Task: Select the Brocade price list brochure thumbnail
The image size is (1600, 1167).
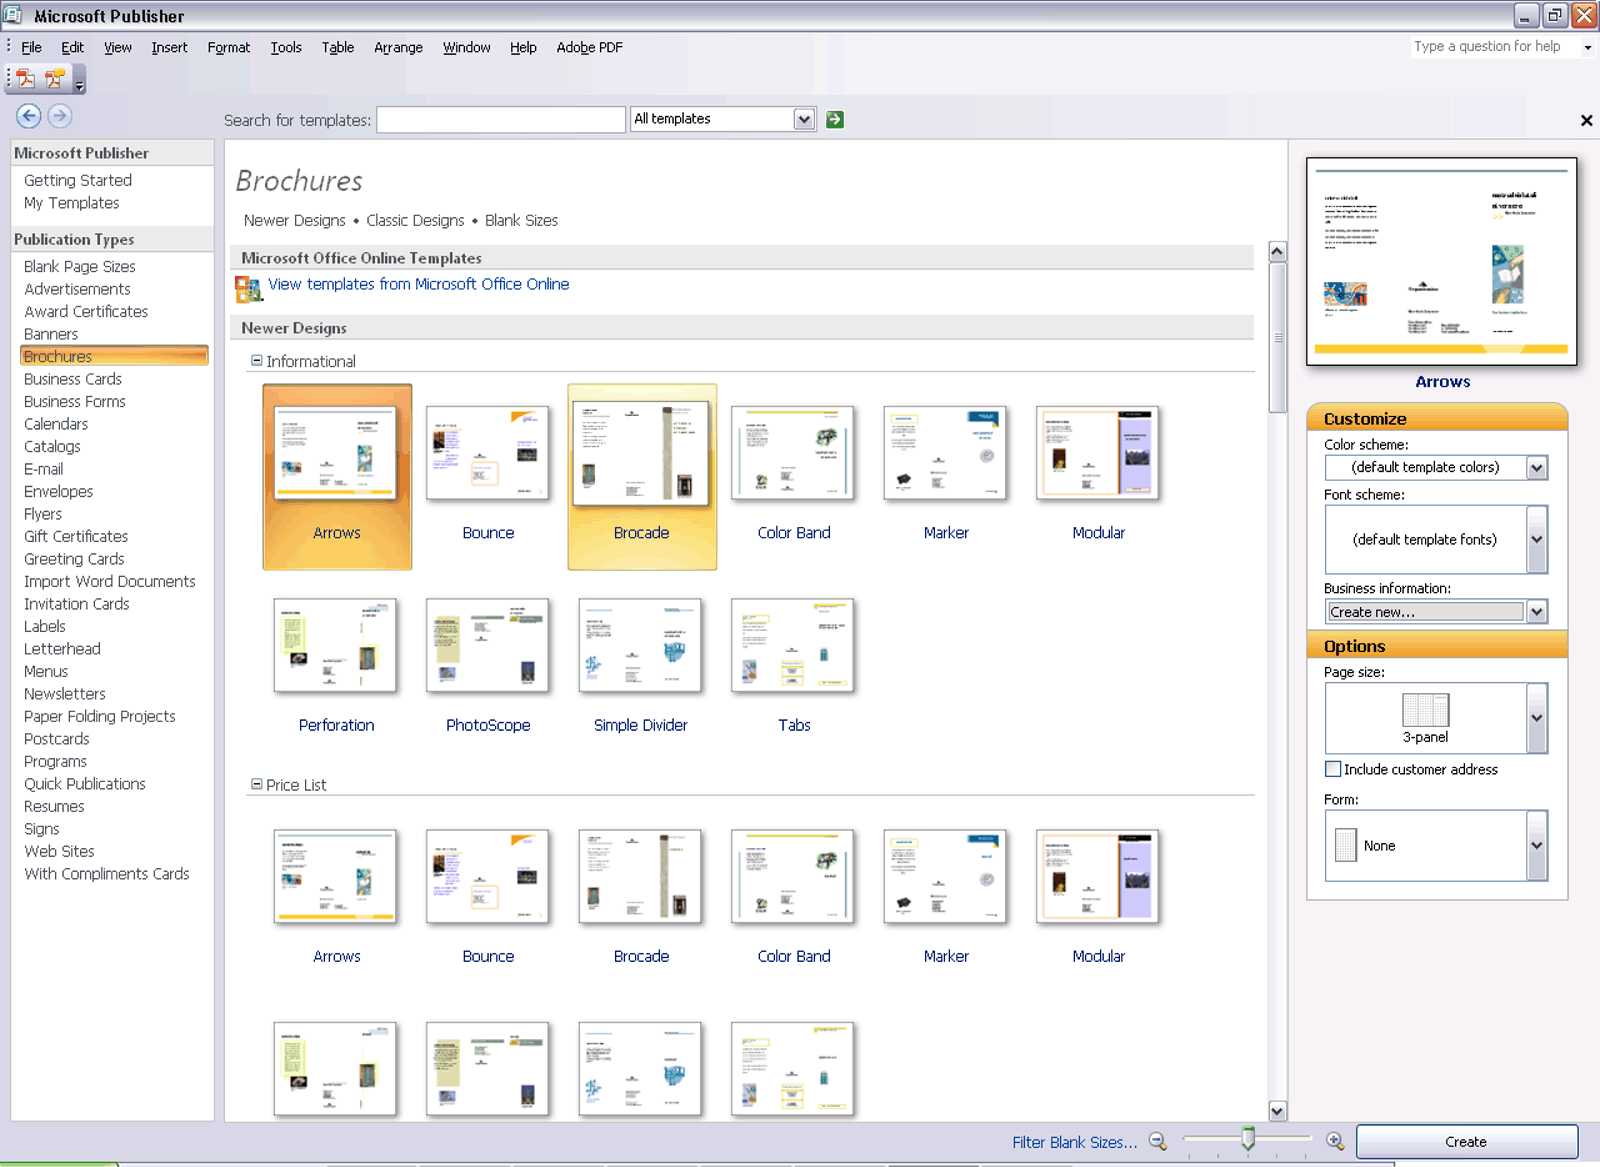Action: (640, 876)
